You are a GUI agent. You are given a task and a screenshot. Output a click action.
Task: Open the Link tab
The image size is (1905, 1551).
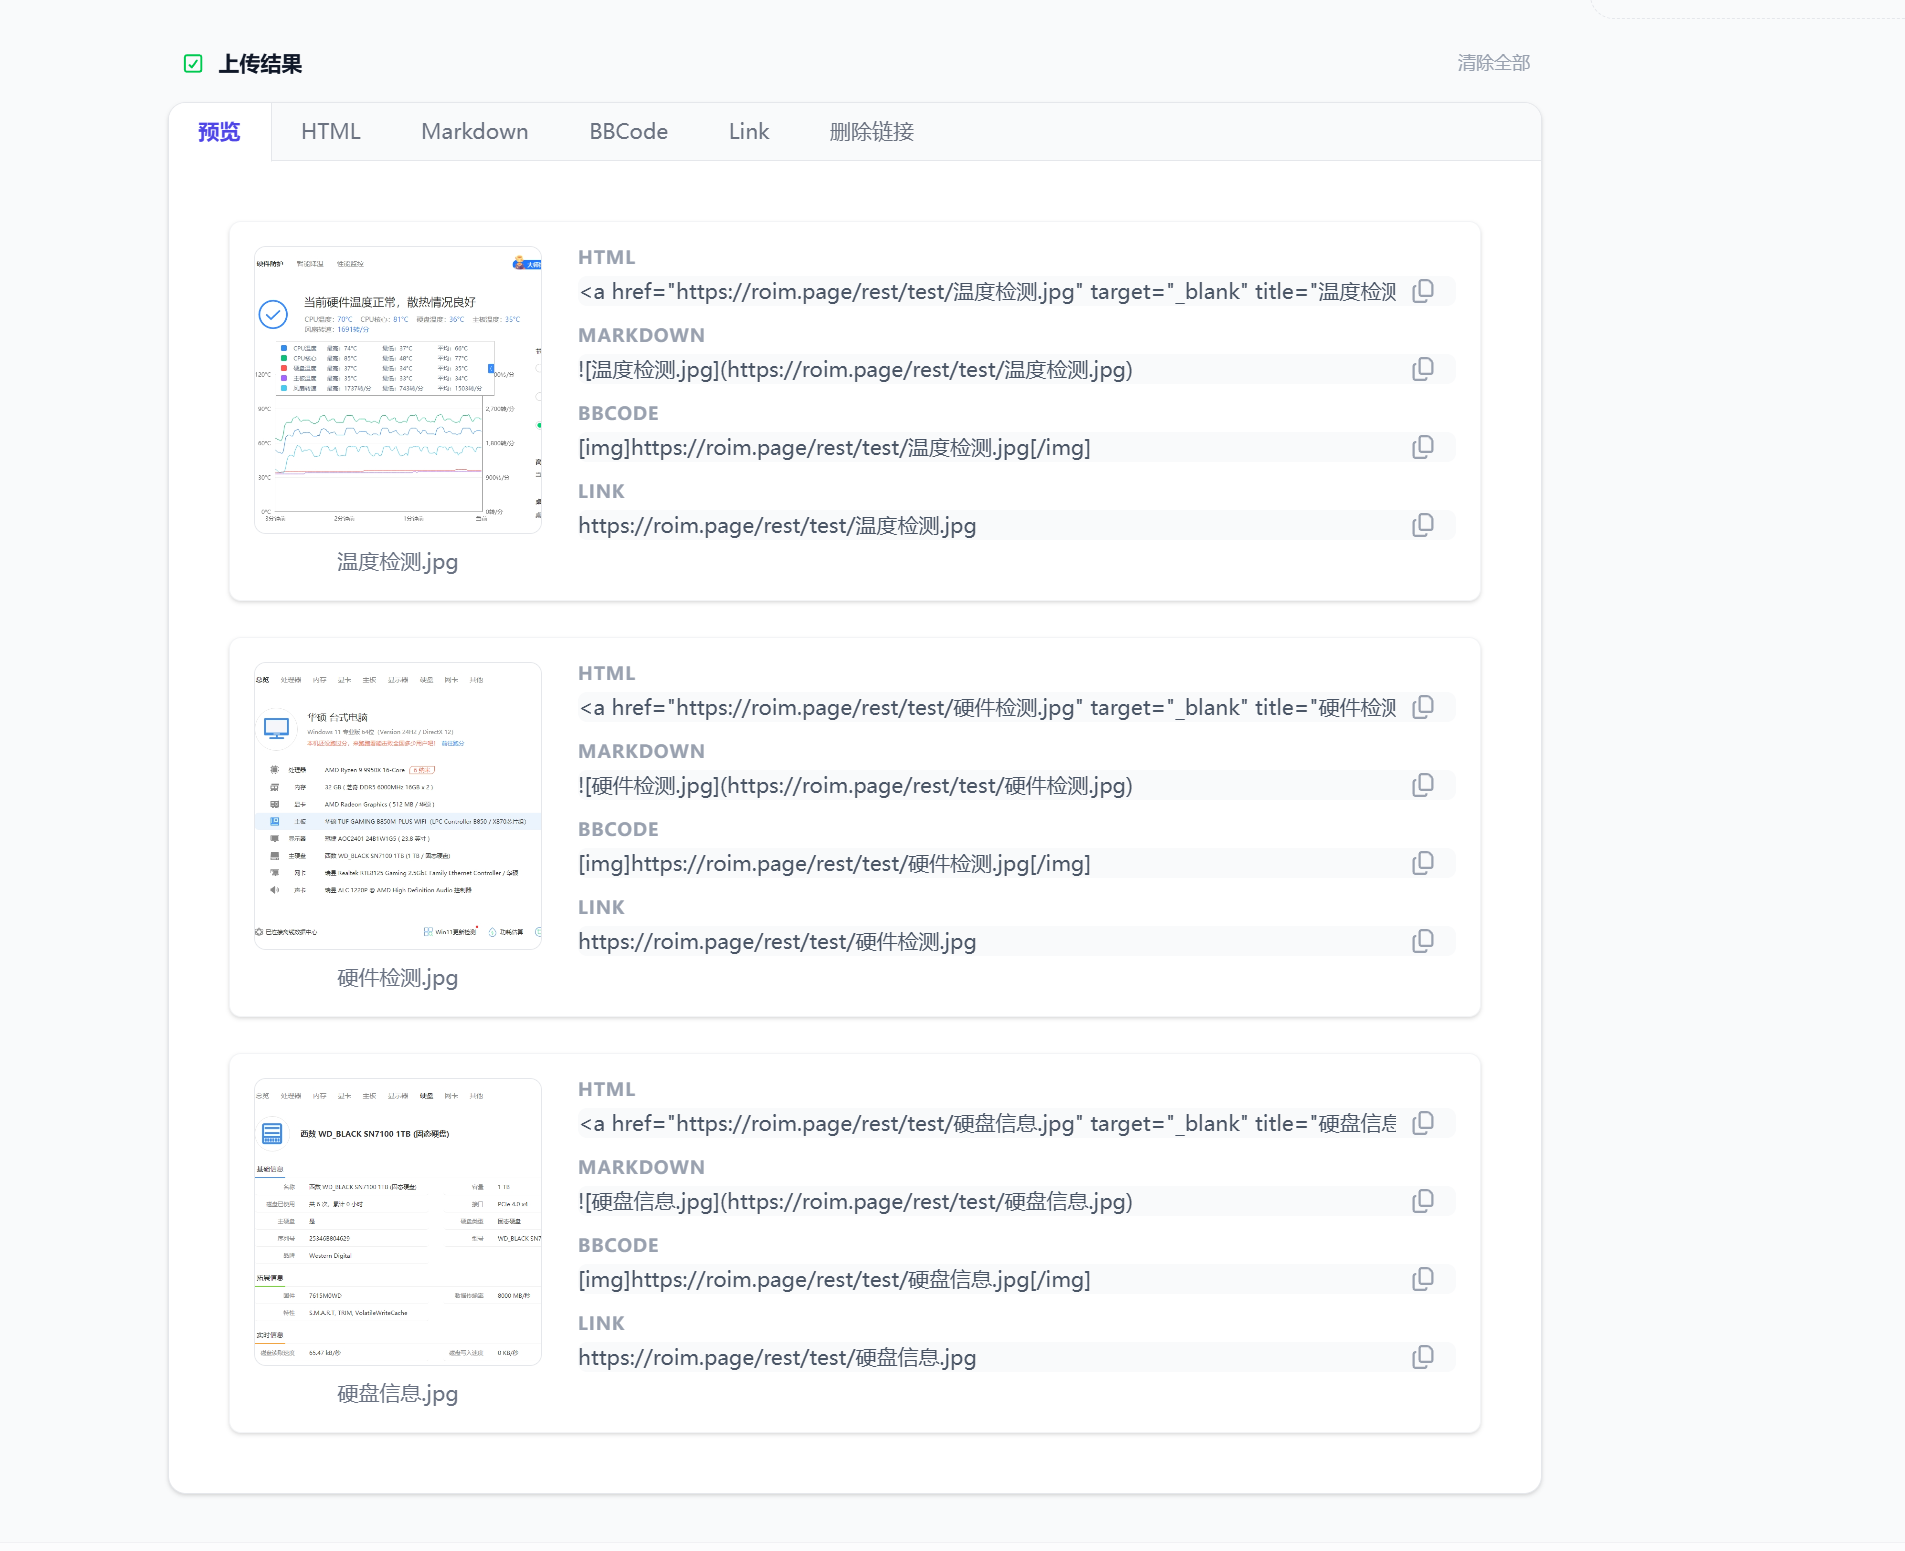[749, 132]
